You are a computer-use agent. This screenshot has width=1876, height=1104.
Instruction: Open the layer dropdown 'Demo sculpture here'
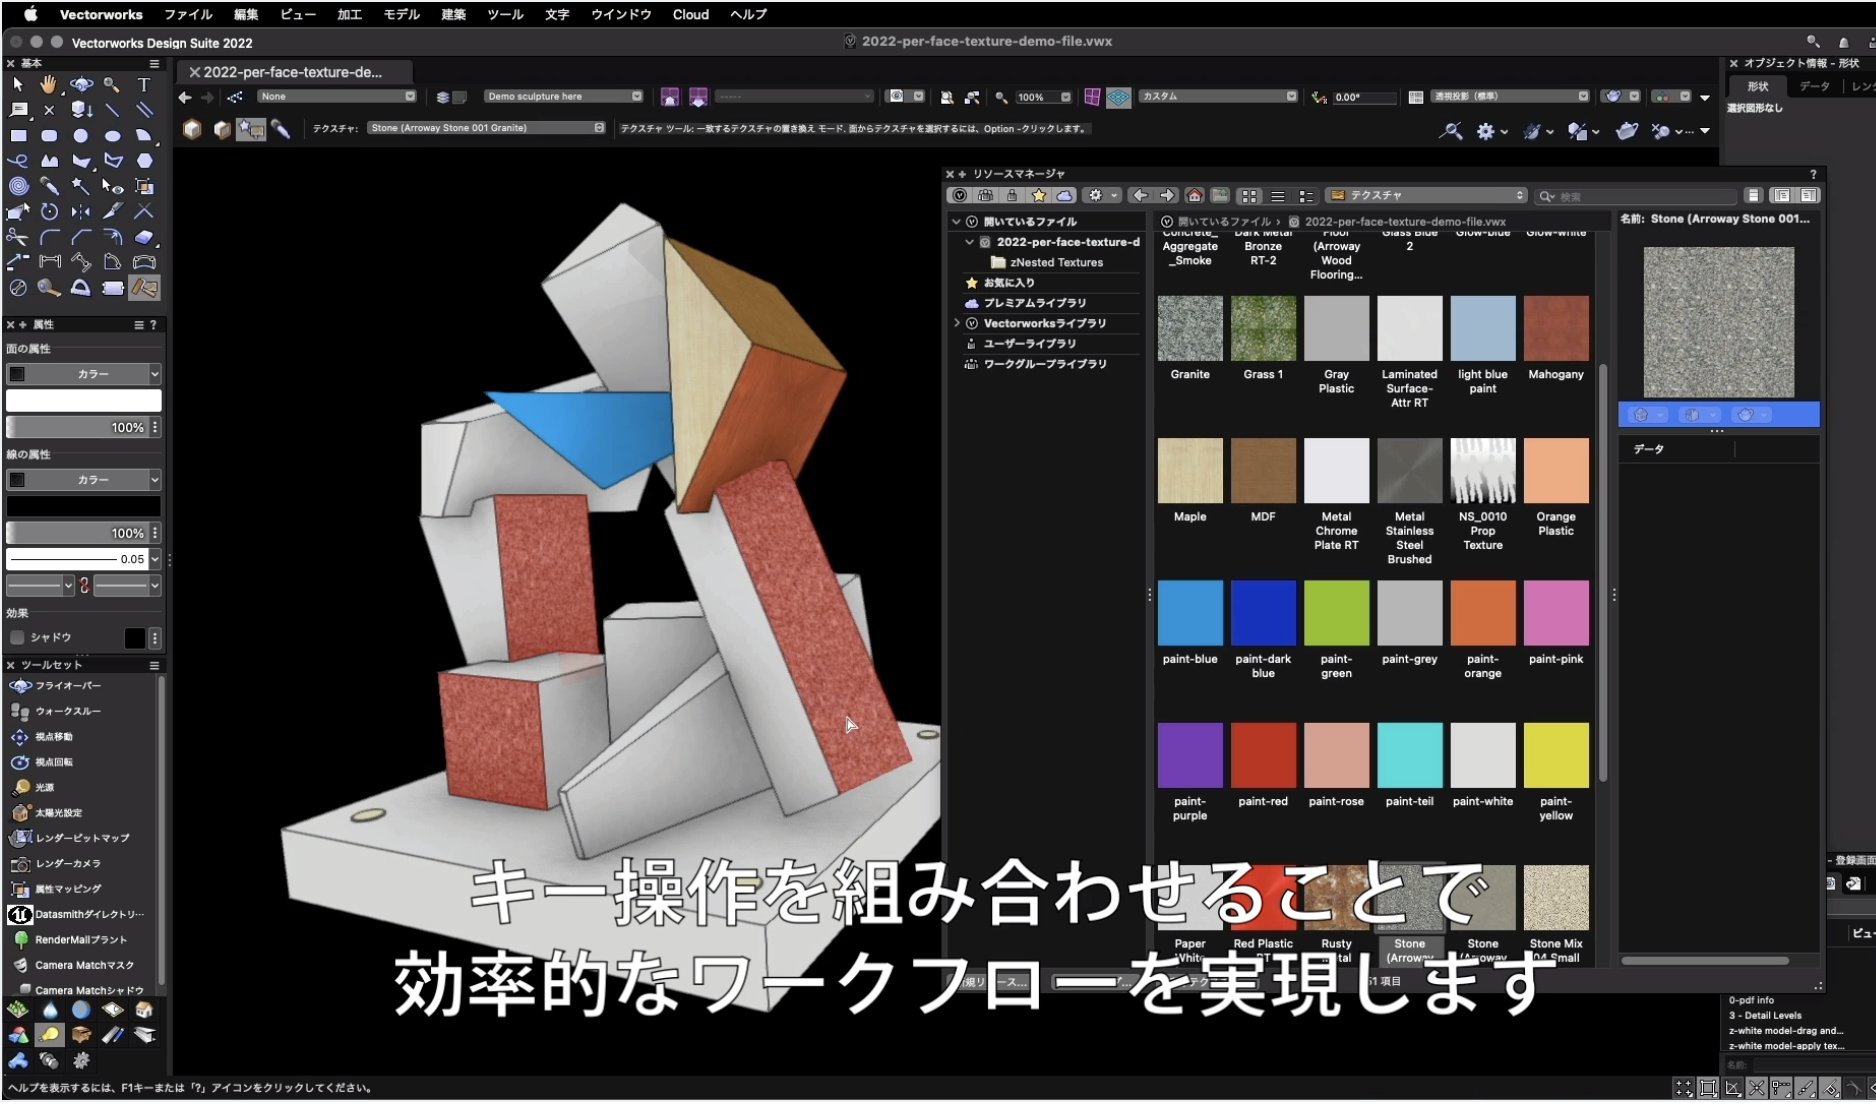(x=564, y=96)
